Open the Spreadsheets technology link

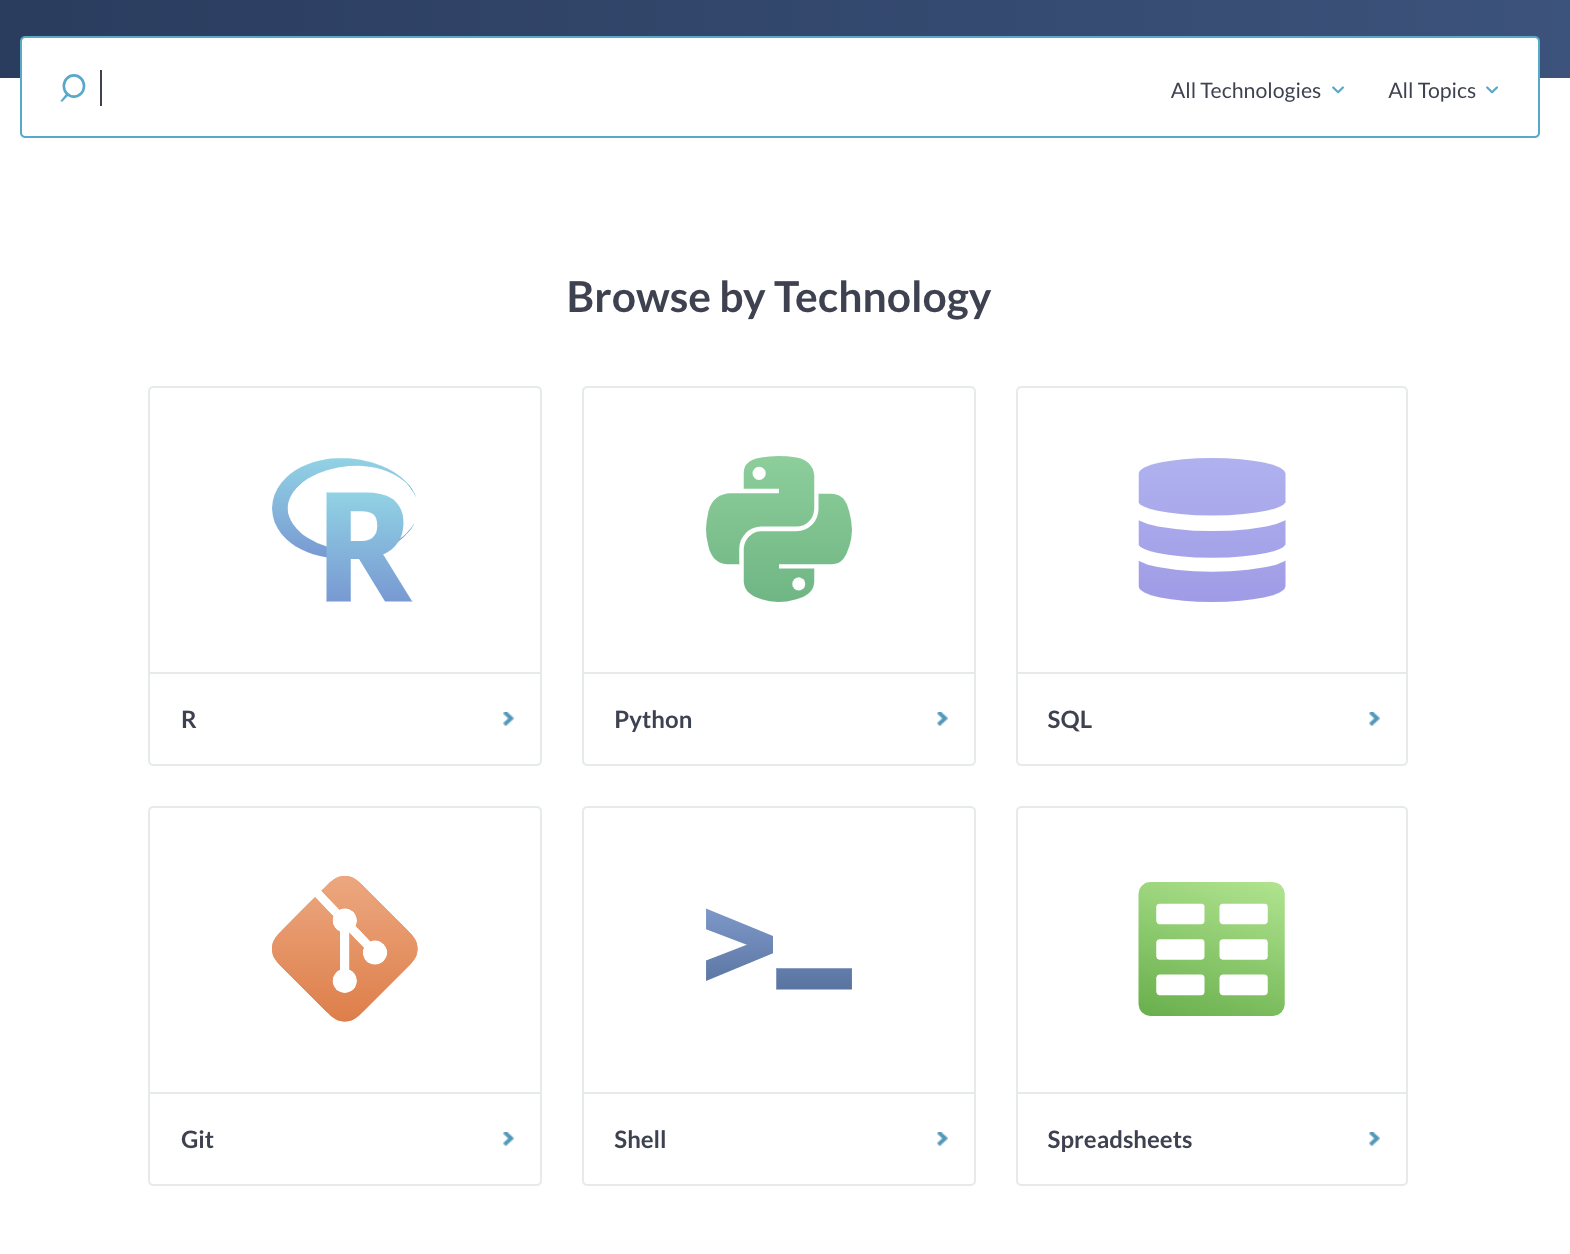[1212, 1139]
